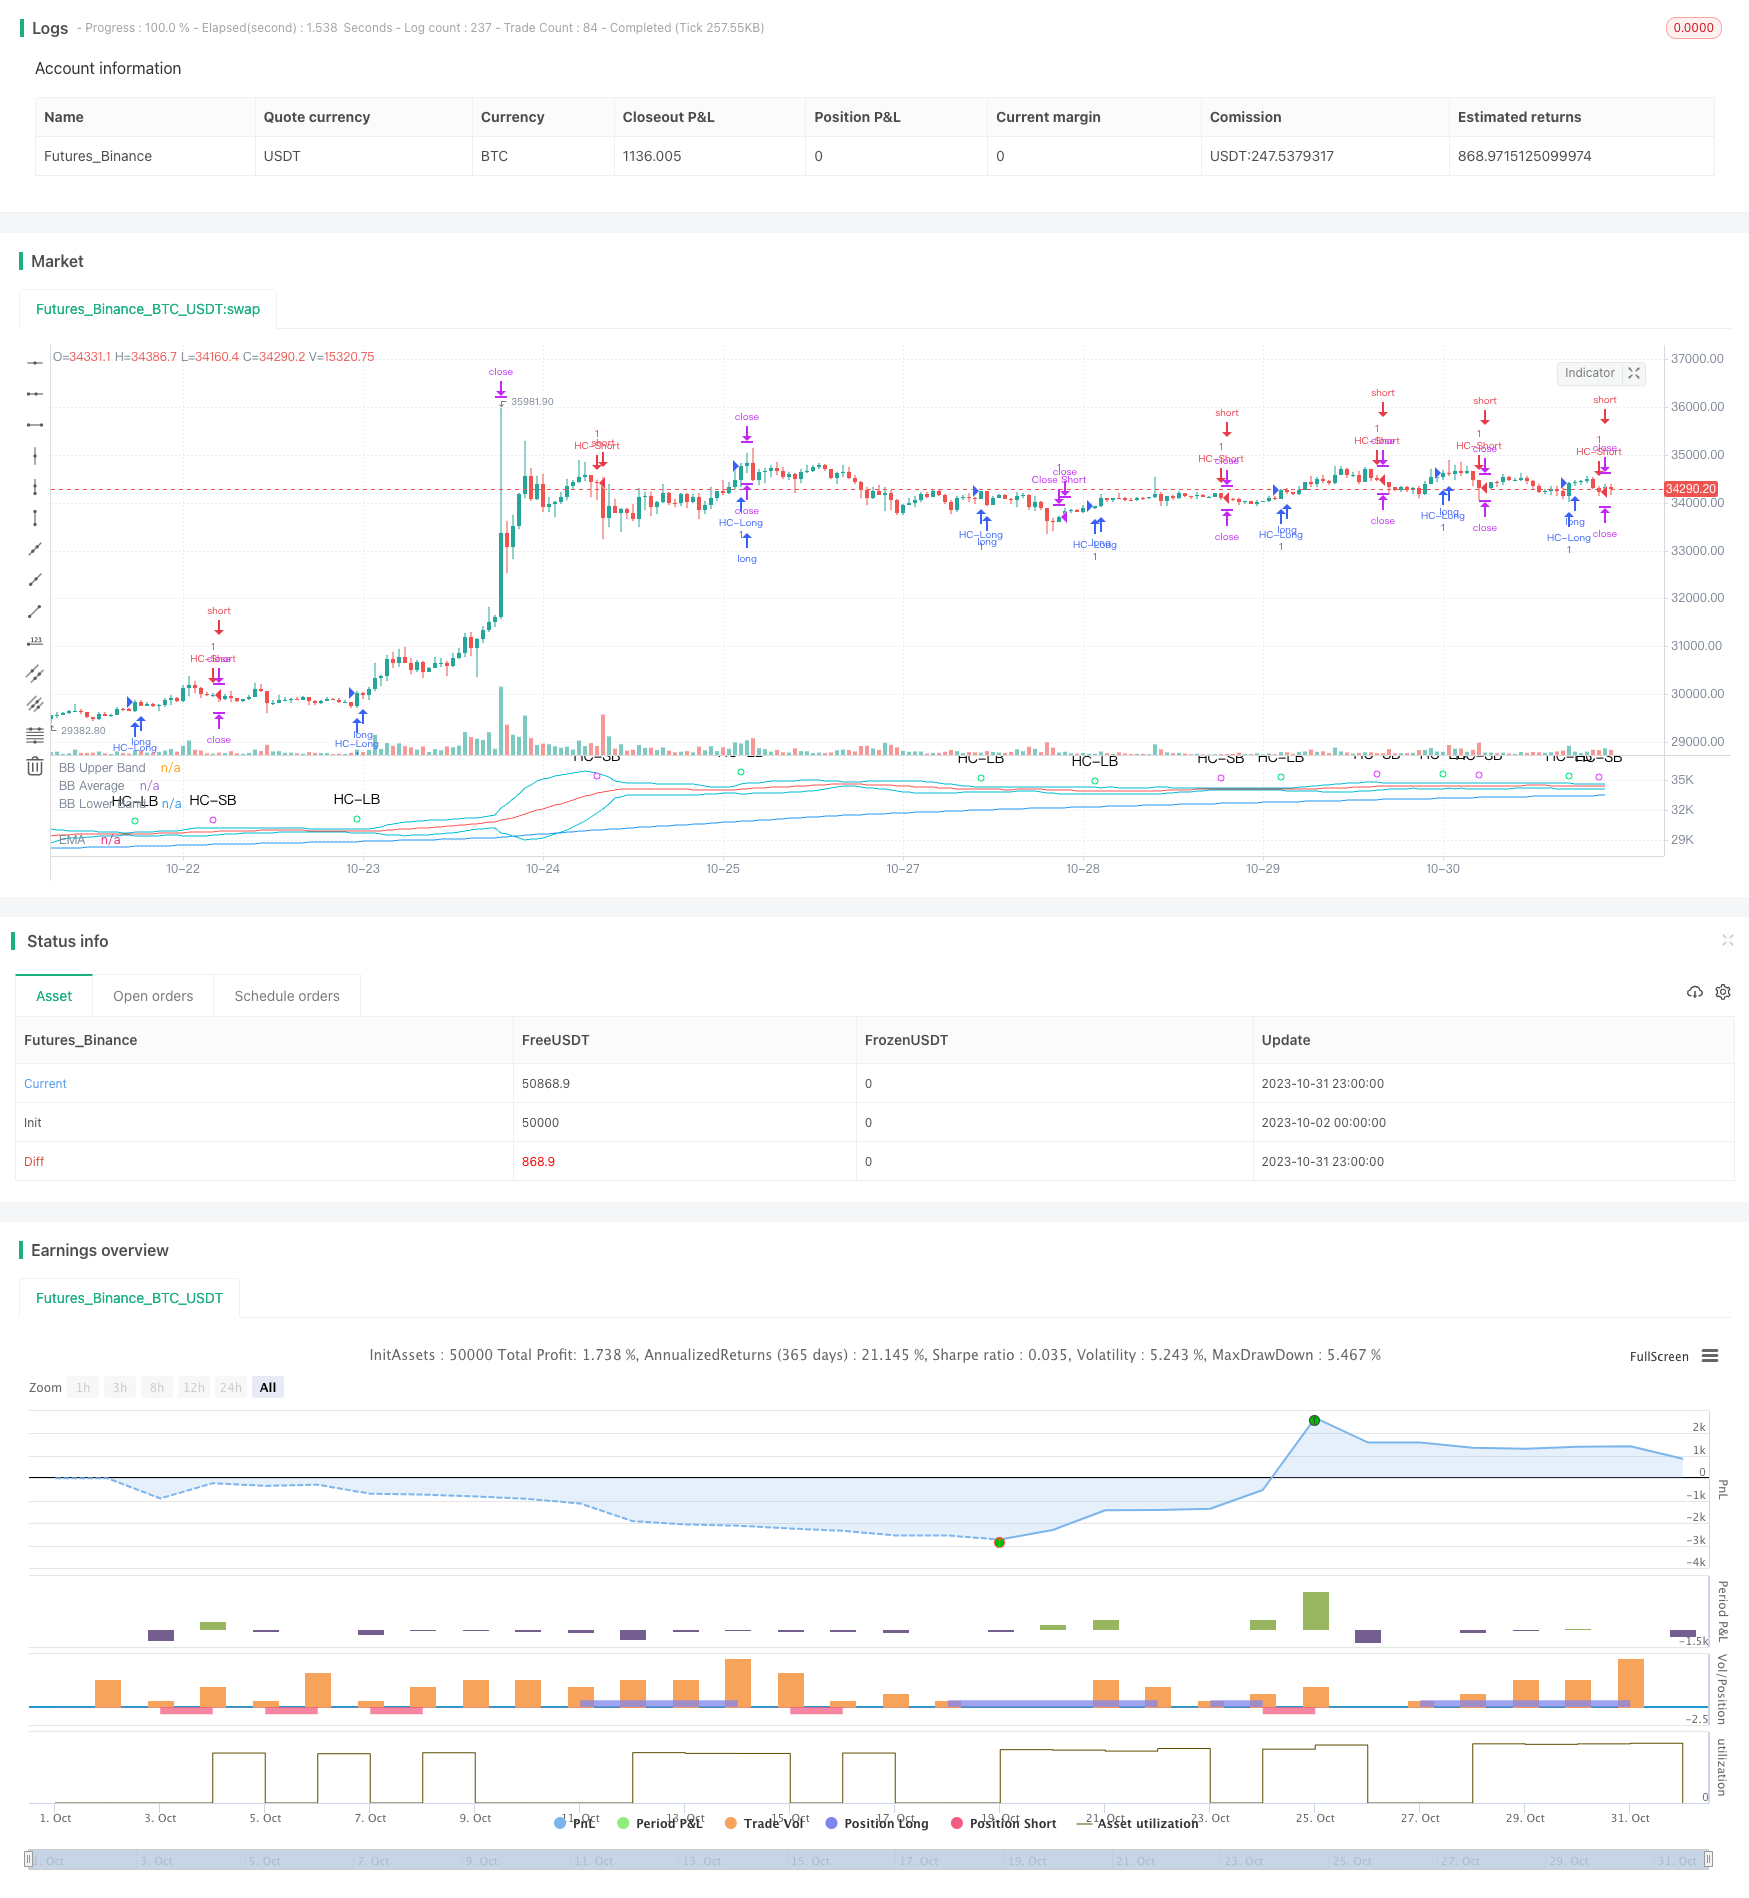
Task: Toggle the Period P&L legend series
Action: [661, 1823]
